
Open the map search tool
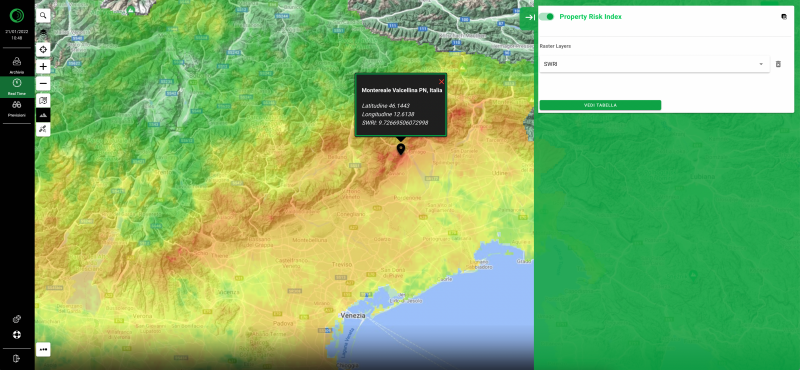point(43,16)
